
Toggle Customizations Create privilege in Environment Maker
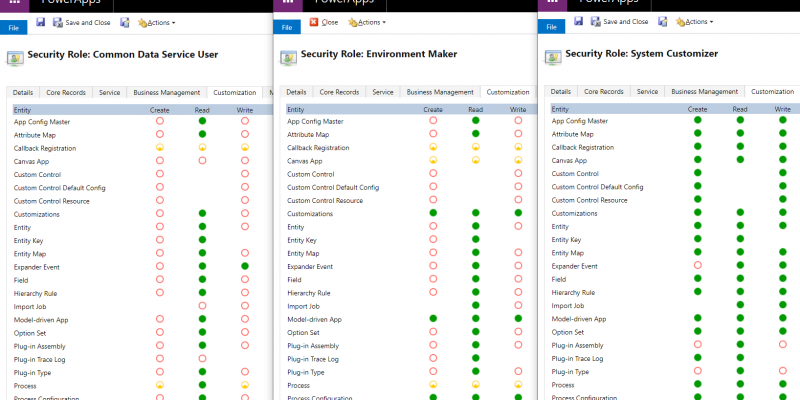pyautogui.click(x=433, y=213)
